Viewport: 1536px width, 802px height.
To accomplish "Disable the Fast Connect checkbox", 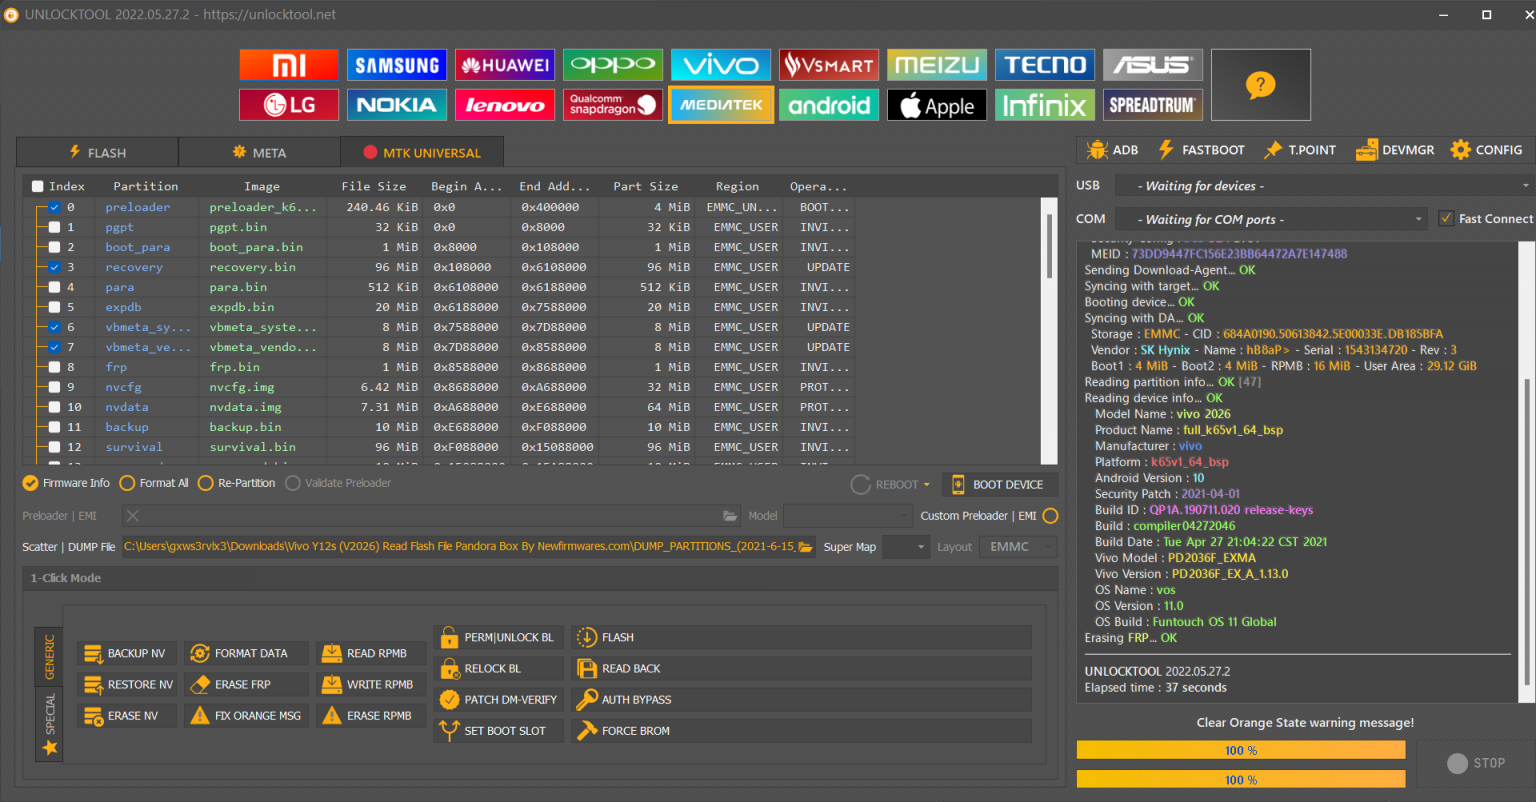I will click(1446, 218).
